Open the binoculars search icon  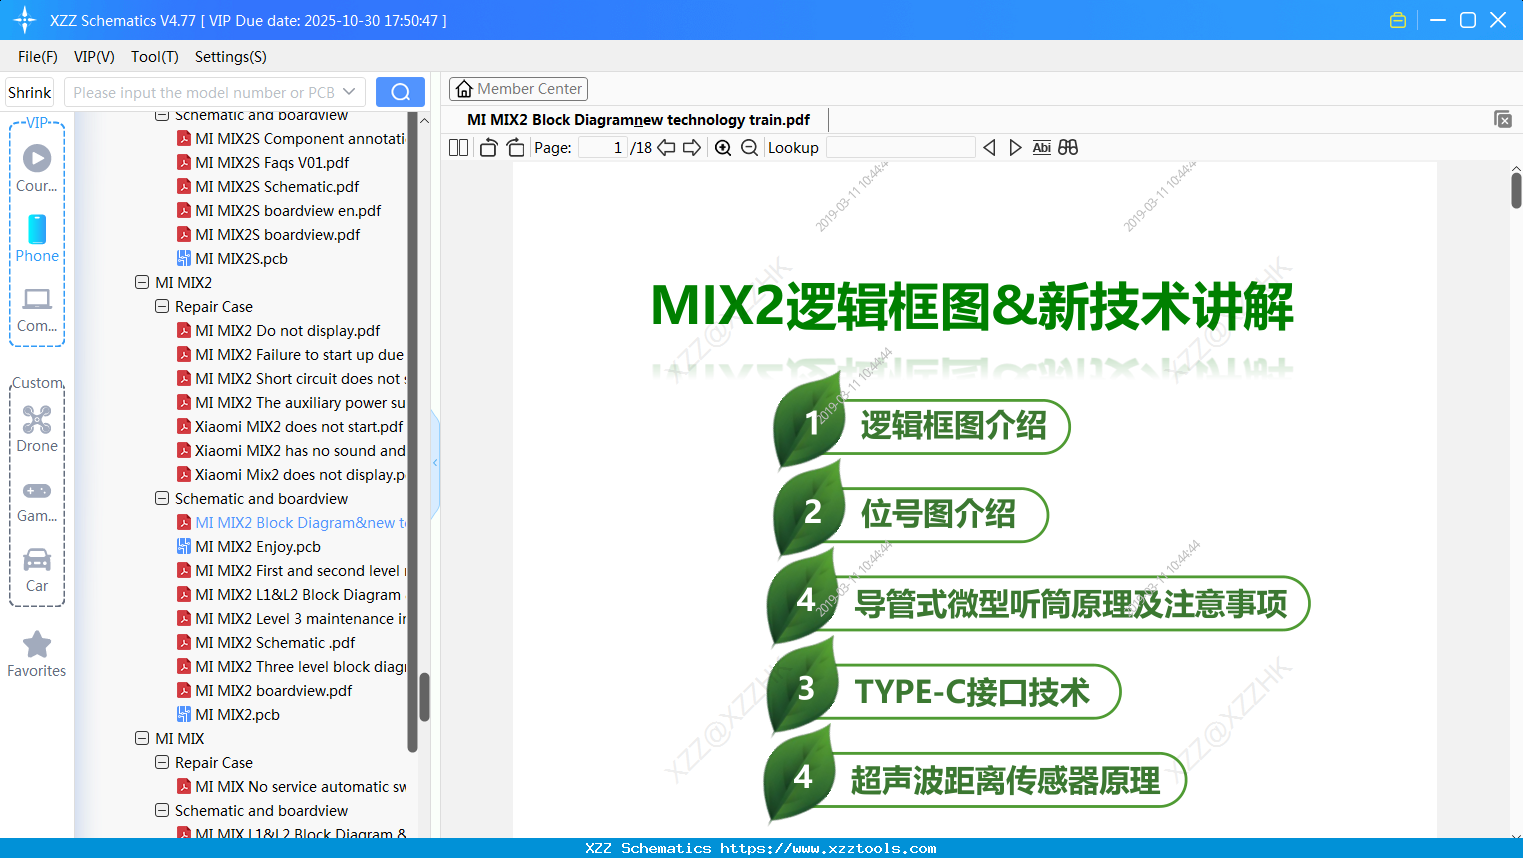coord(1067,147)
